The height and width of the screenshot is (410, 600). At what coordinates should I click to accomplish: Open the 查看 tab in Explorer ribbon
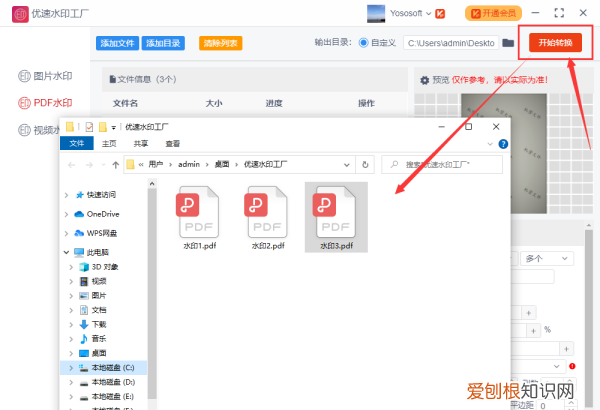(x=173, y=144)
